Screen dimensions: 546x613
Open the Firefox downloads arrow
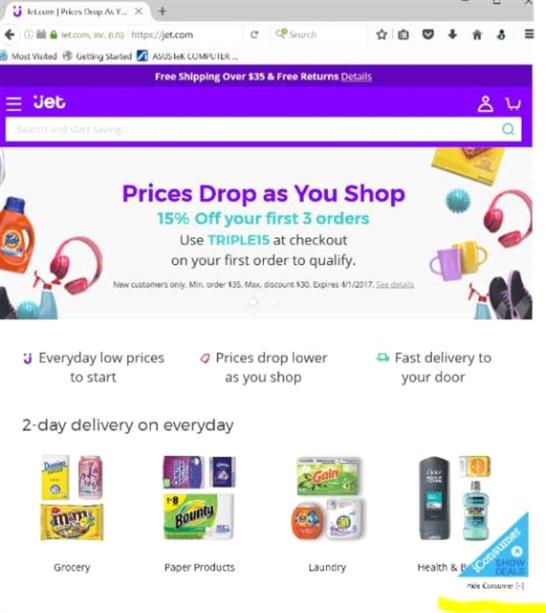(453, 35)
